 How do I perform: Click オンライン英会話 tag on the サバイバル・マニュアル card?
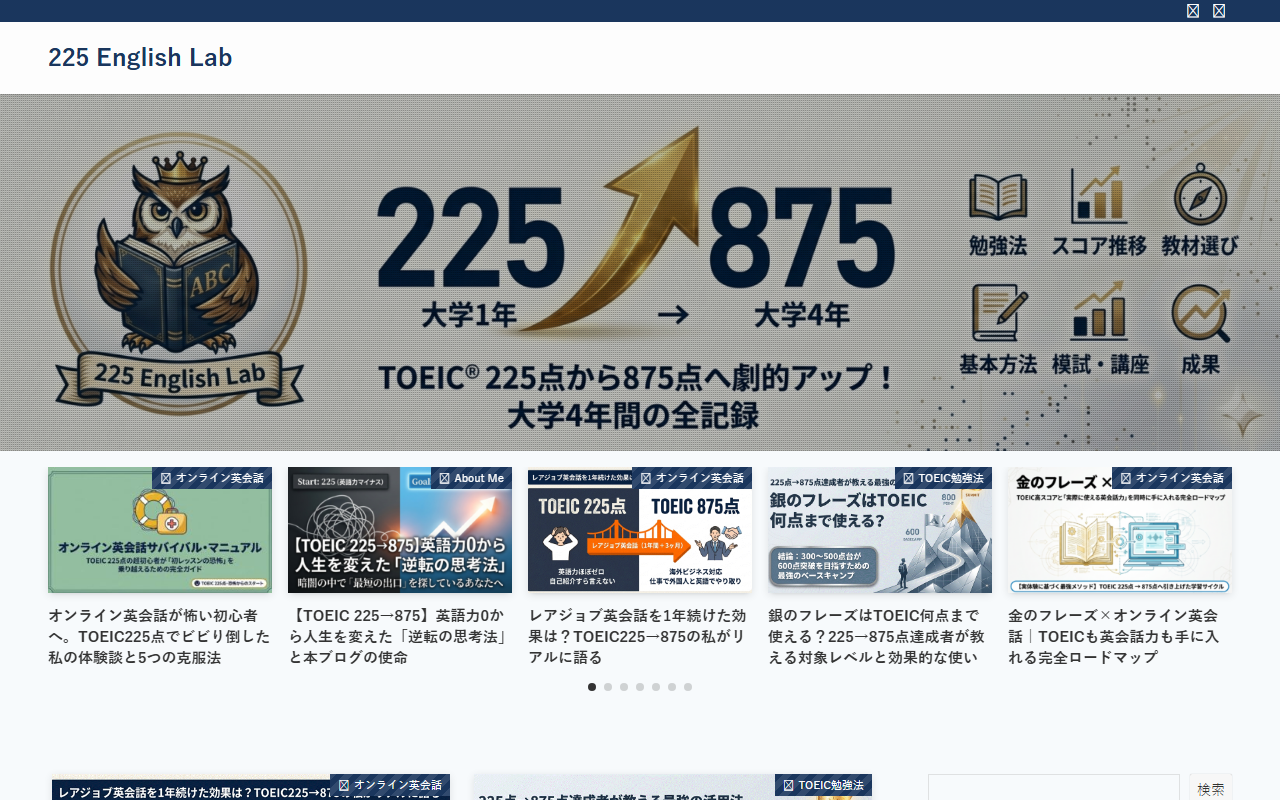point(212,478)
